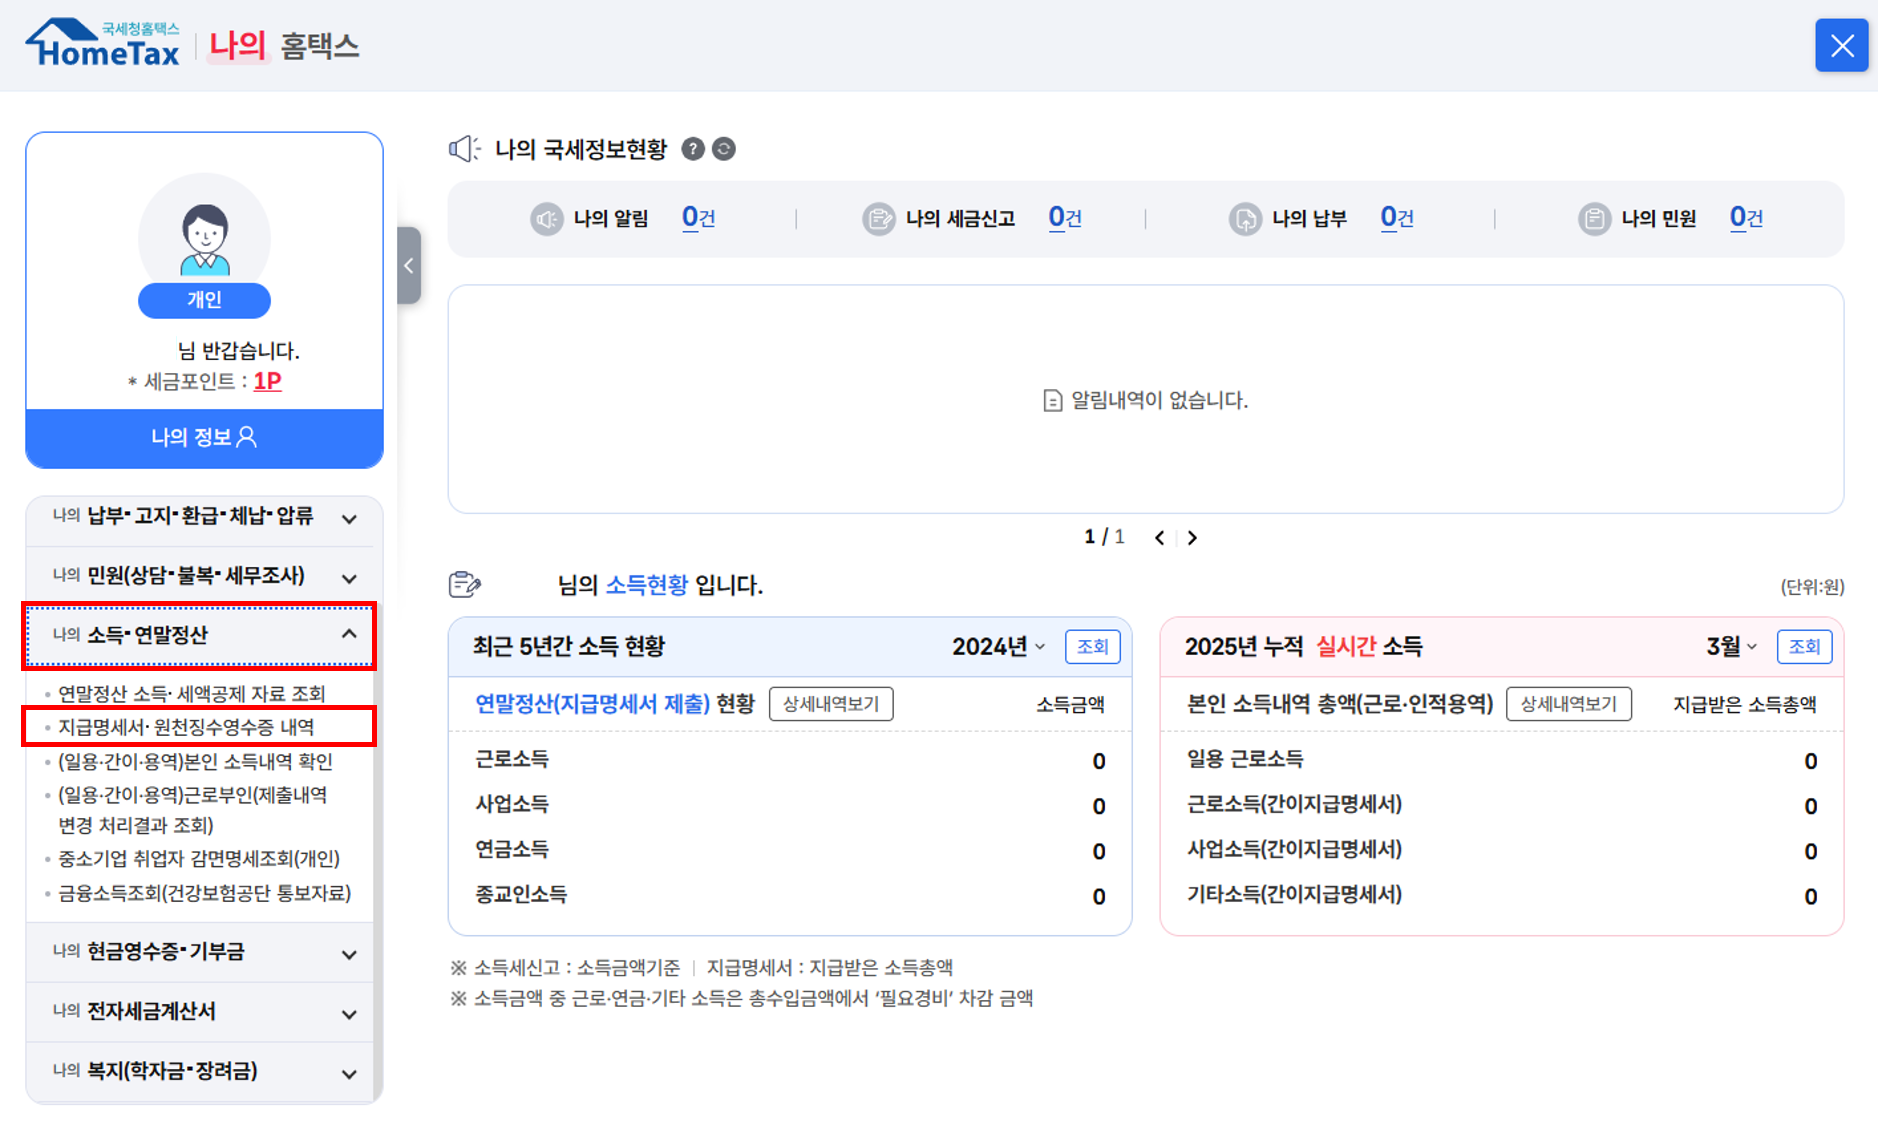The height and width of the screenshot is (1125, 1878).
Task: Go to previous notification page arrow
Action: tap(1159, 538)
